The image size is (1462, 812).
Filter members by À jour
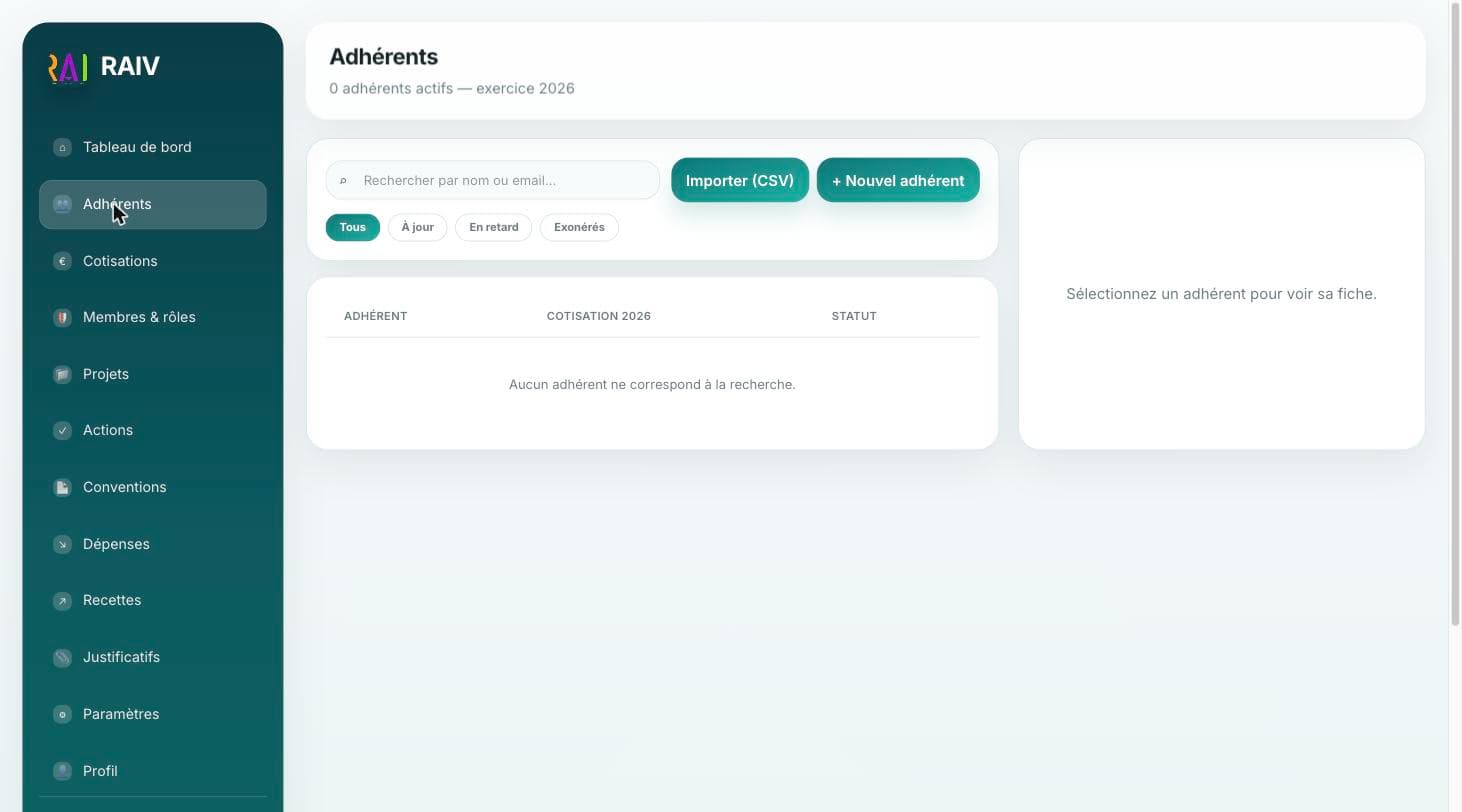tap(417, 227)
